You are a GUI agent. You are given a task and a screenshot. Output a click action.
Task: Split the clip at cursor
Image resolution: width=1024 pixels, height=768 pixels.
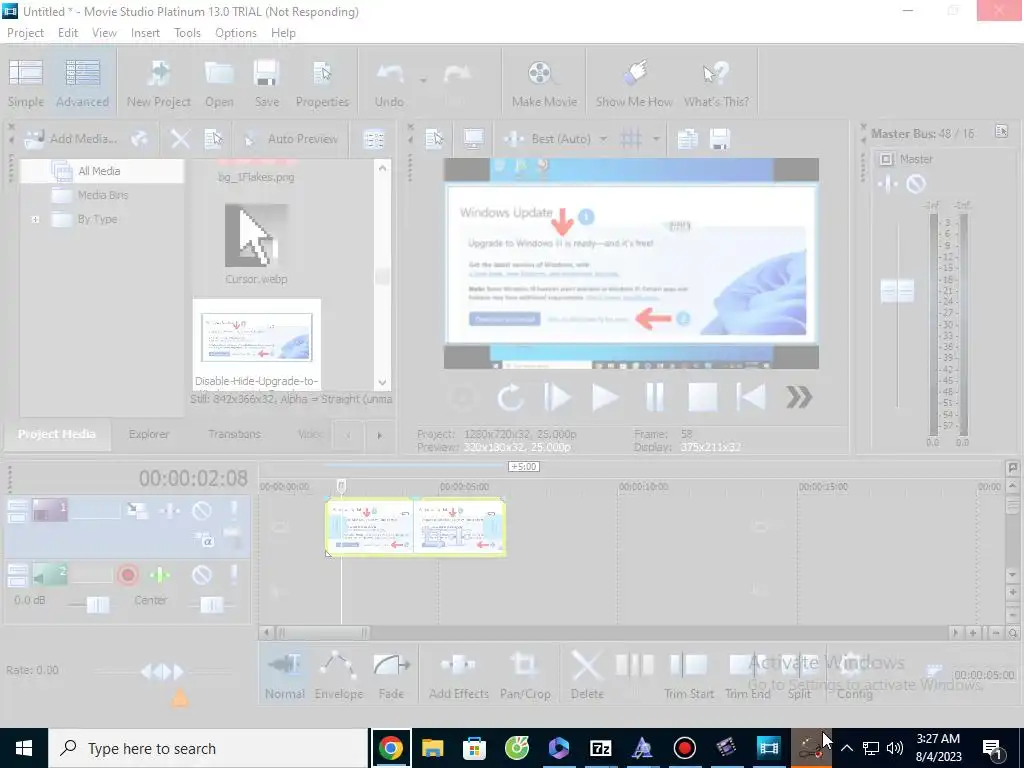tap(799, 676)
